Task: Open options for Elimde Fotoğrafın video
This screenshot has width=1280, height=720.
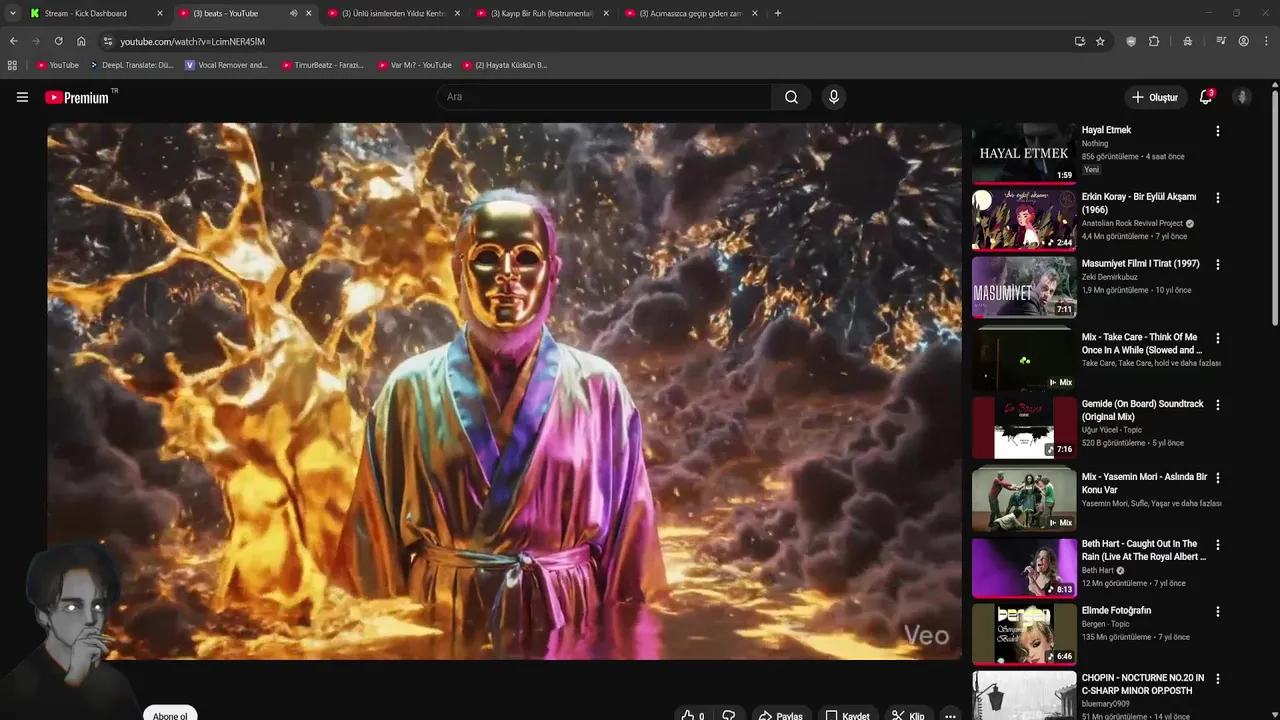Action: (x=1217, y=611)
